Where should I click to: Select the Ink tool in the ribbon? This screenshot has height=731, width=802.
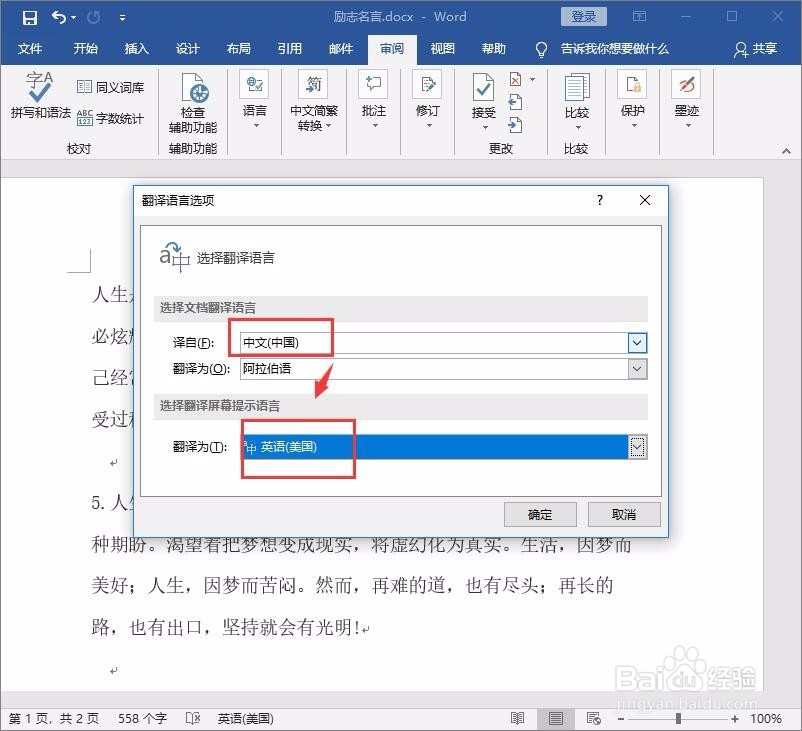[x=685, y=95]
